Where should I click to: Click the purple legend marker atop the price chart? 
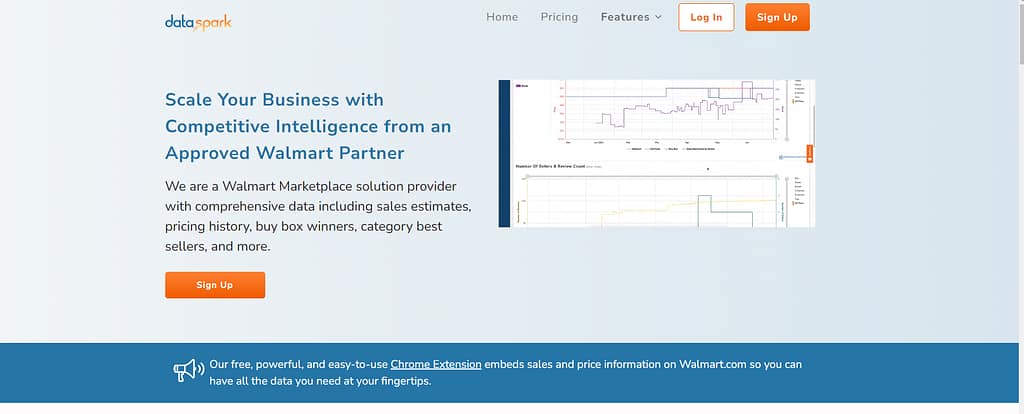click(521, 86)
